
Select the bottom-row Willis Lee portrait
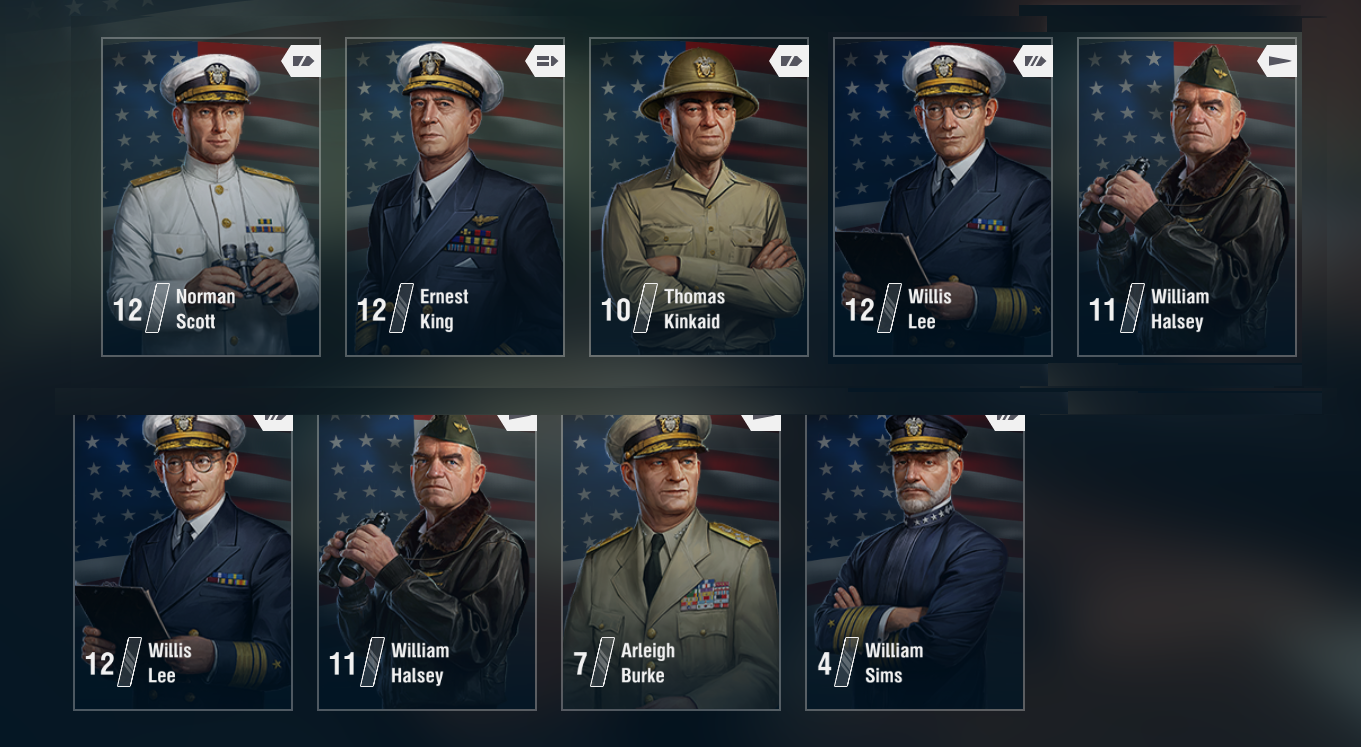183,562
